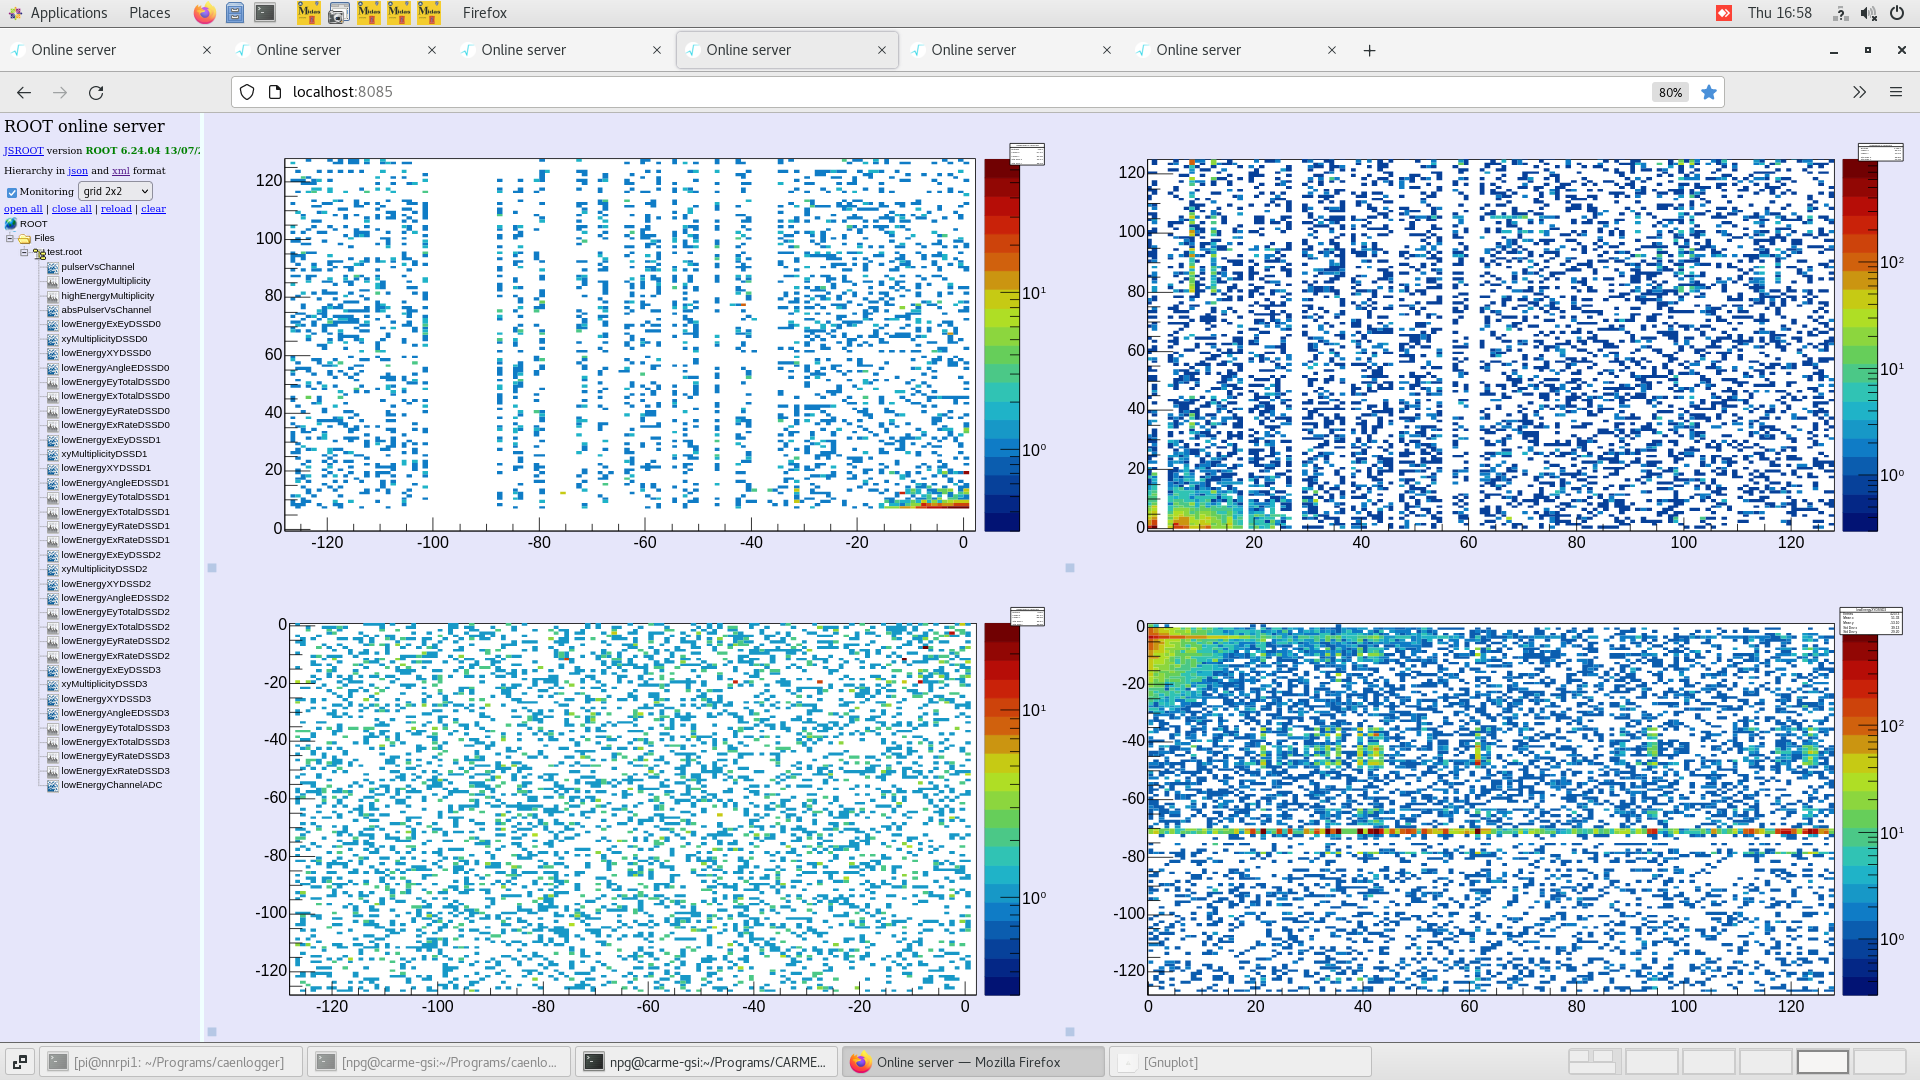Click the pulserVsChannel 2D histogram icon

pos(52,267)
